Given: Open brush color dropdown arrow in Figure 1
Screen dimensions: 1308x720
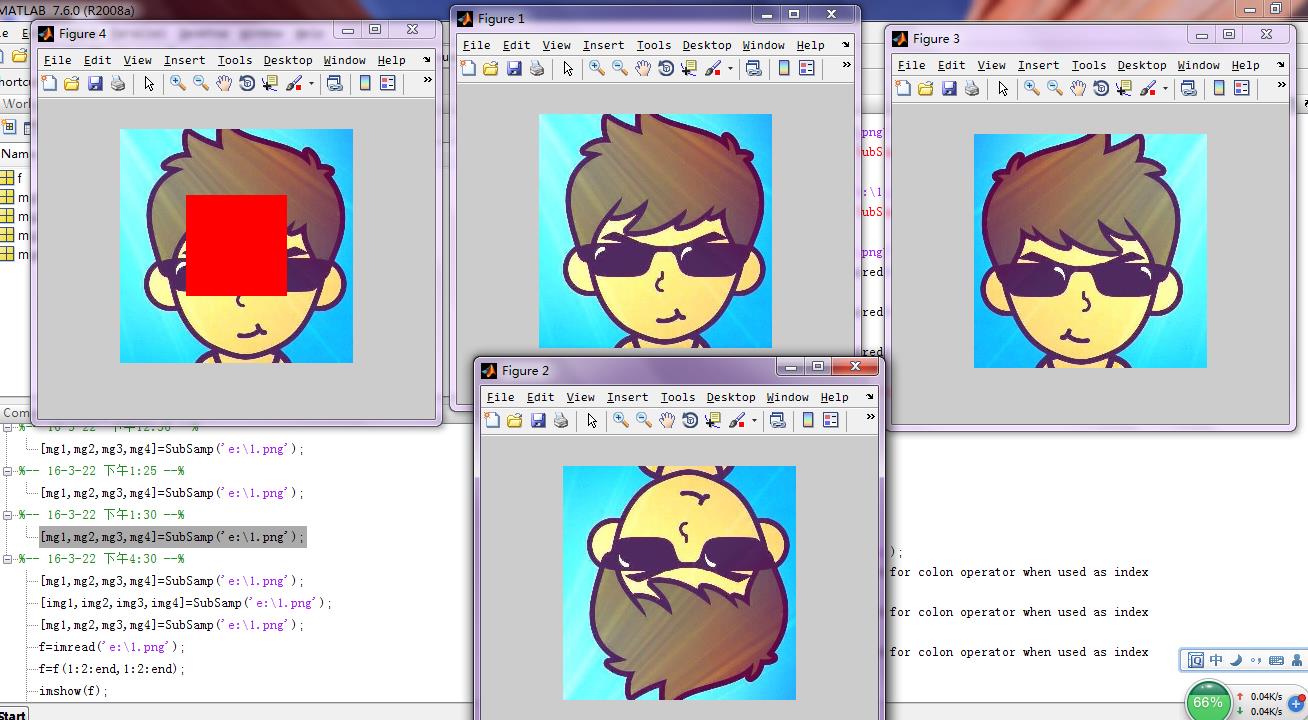Looking at the screenshot, I should coord(730,68).
